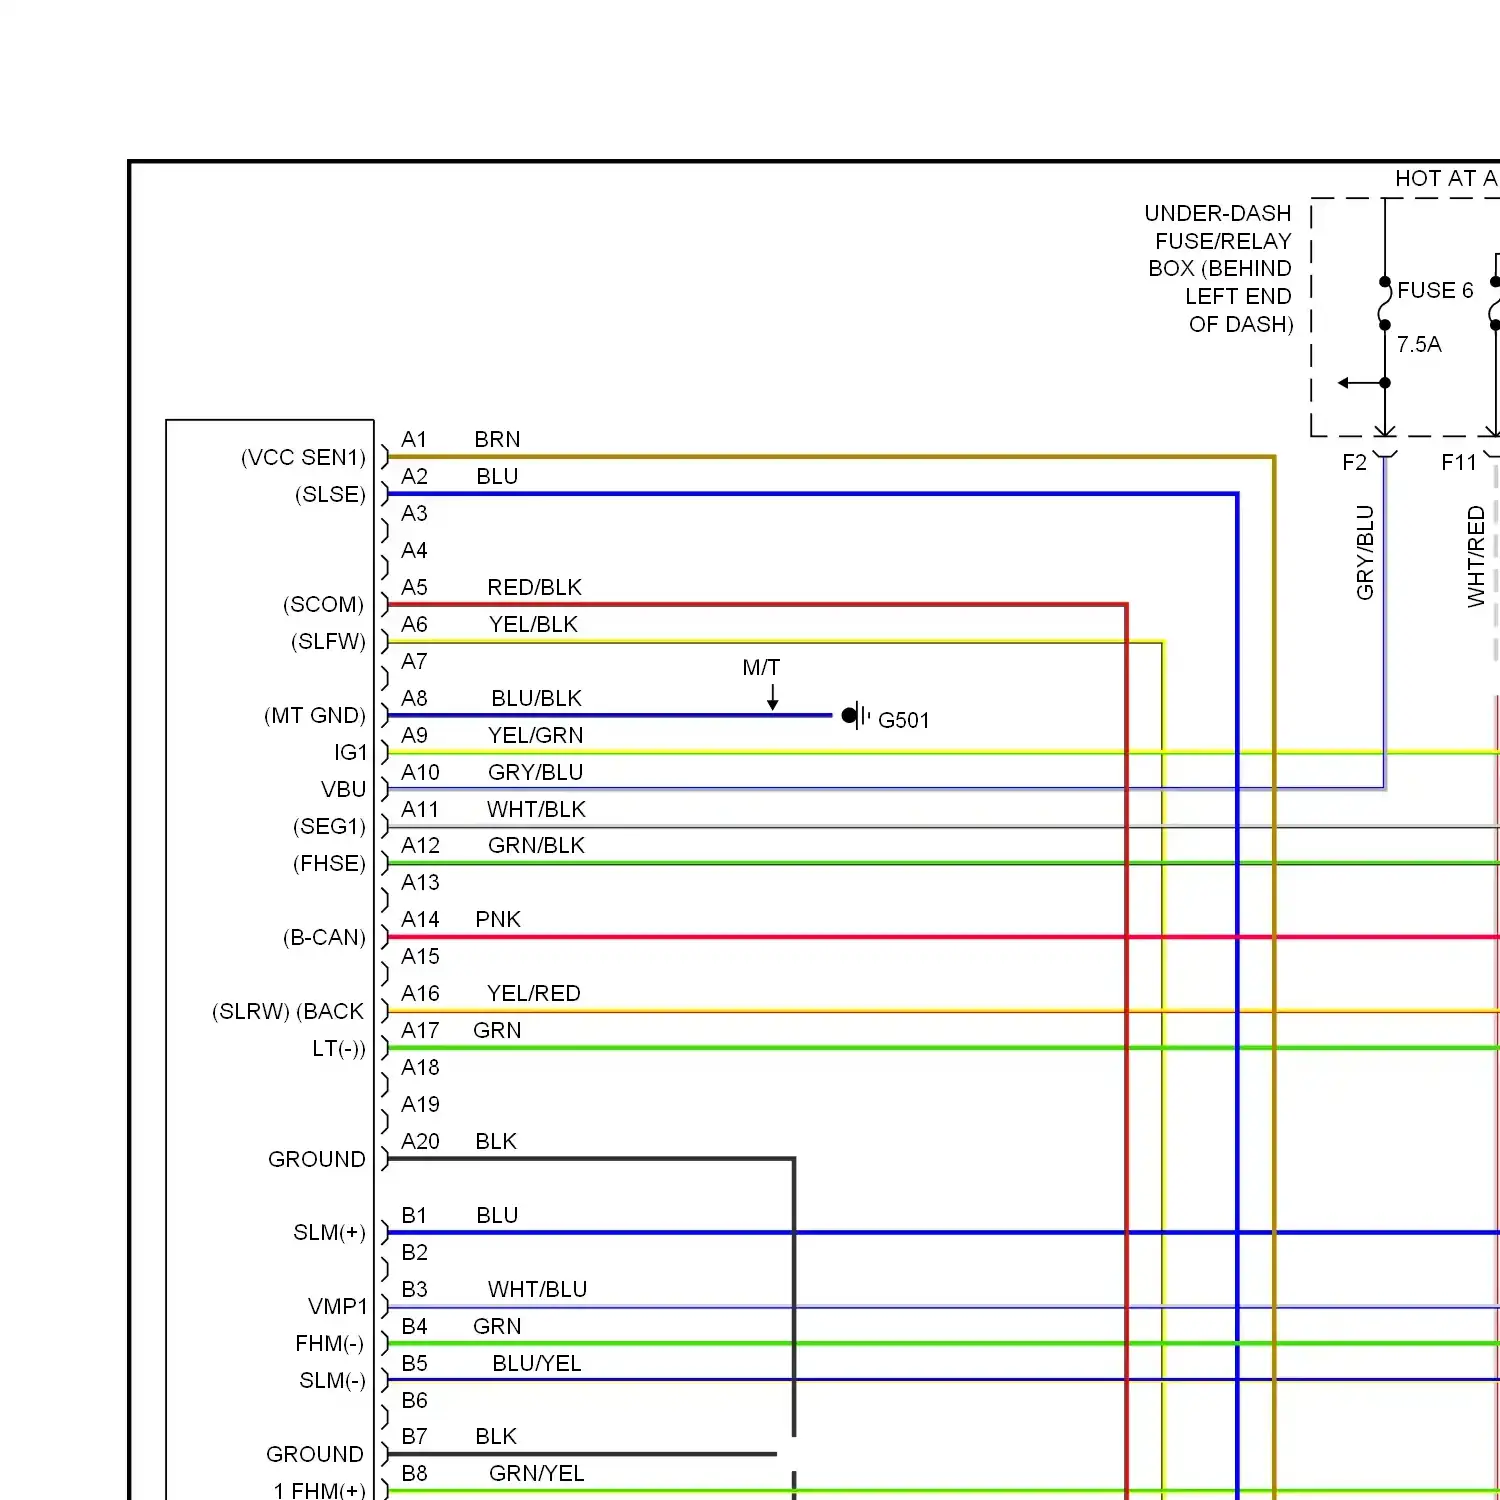Click the SLM(+) signal name

tap(329, 1233)
